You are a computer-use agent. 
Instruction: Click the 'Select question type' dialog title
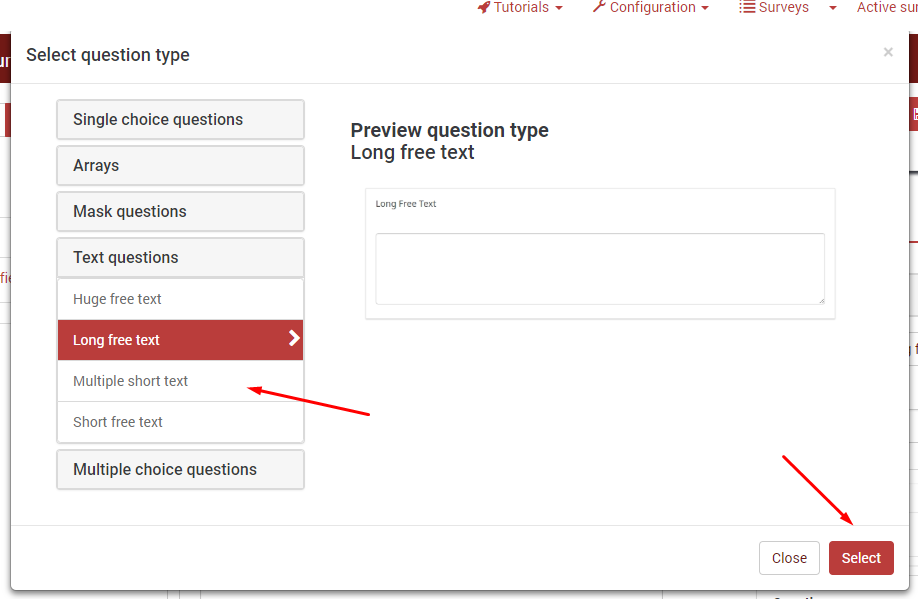pyautogui.click(x=108, y=55)
